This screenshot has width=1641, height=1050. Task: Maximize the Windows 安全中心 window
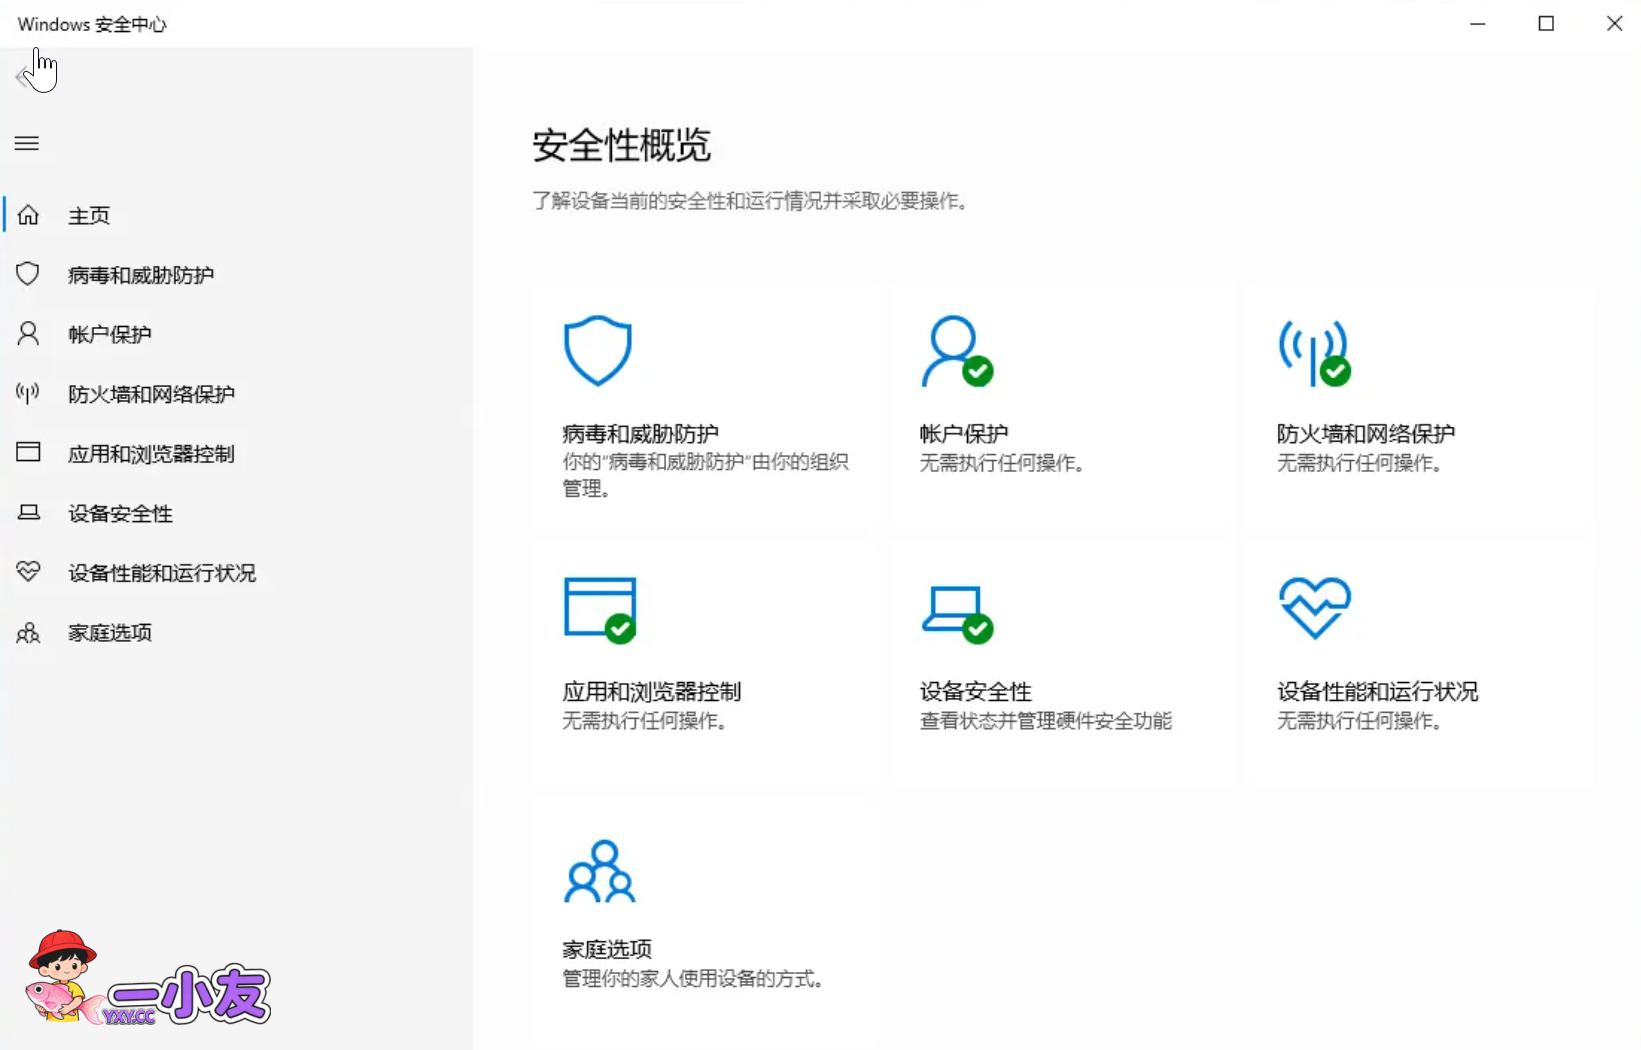1546,23
